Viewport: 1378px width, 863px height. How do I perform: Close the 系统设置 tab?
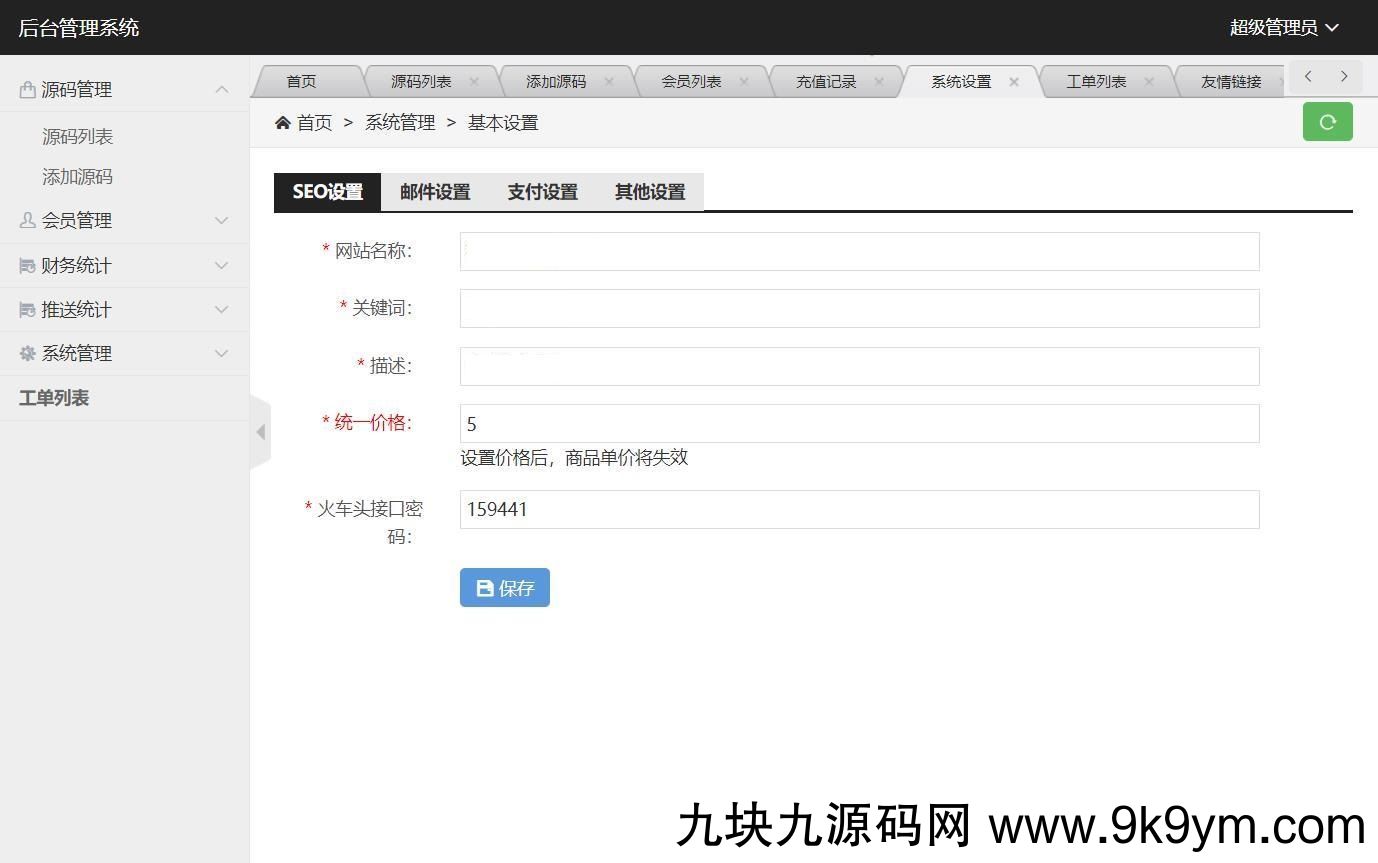(x=1014, y=82)
